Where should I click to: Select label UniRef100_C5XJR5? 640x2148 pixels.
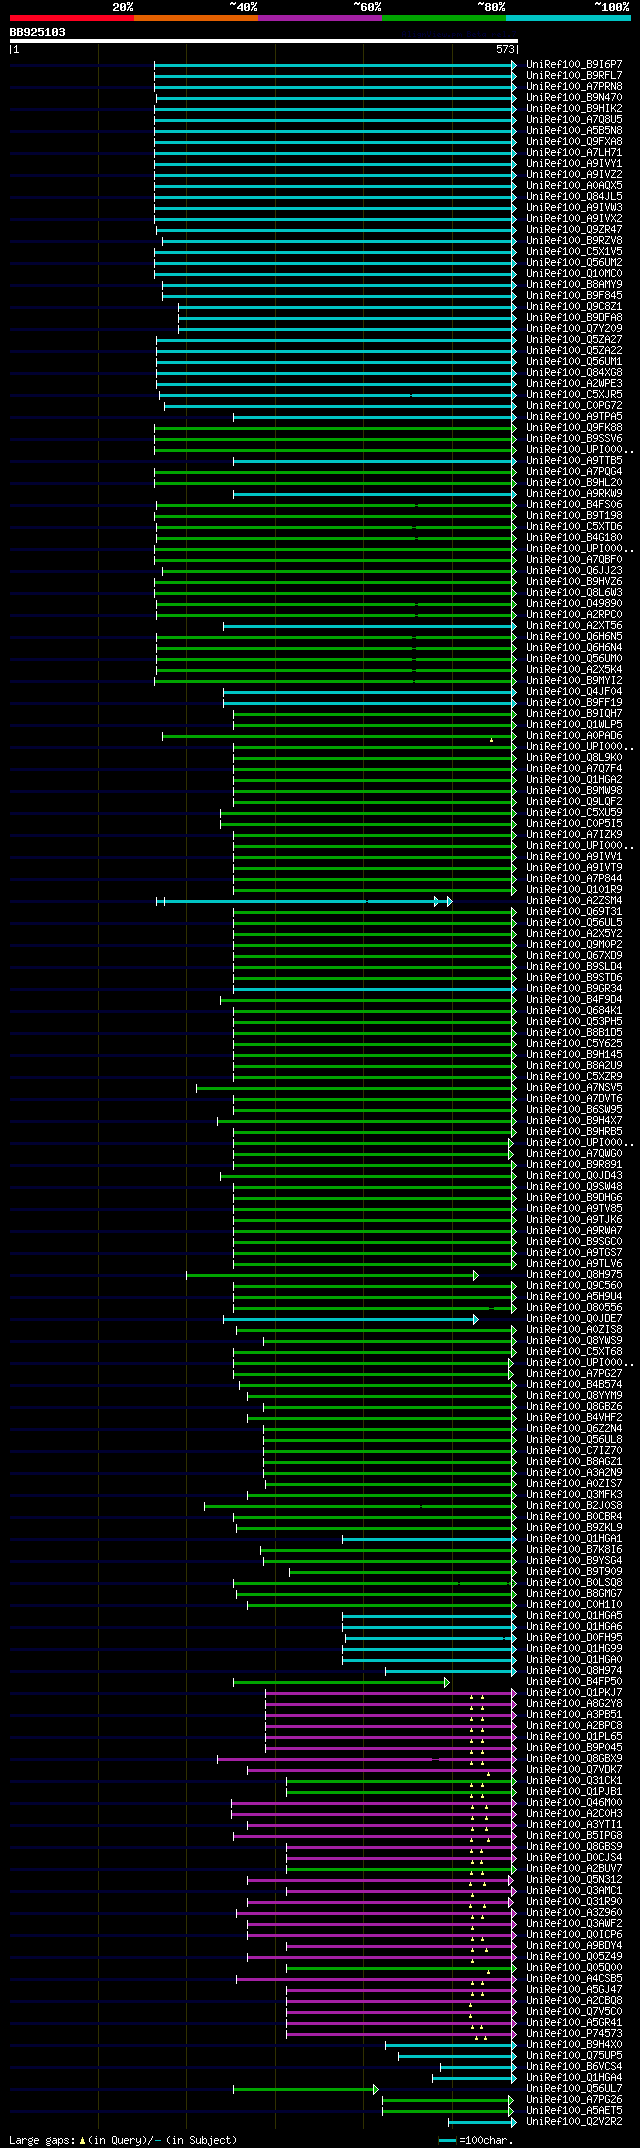(574, 394)
